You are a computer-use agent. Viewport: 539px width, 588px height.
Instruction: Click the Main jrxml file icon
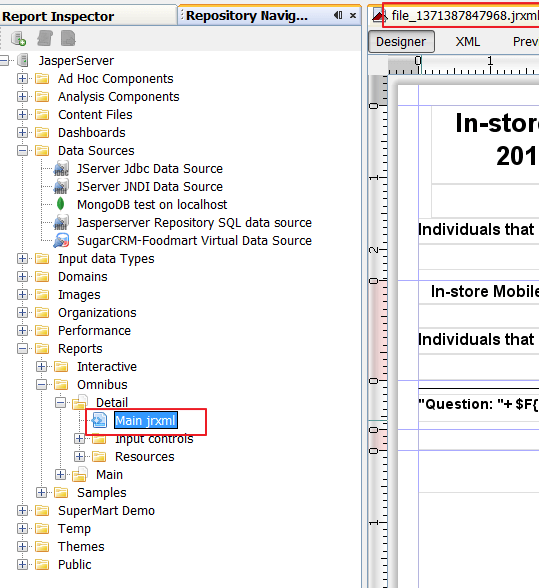pos(99,420)
